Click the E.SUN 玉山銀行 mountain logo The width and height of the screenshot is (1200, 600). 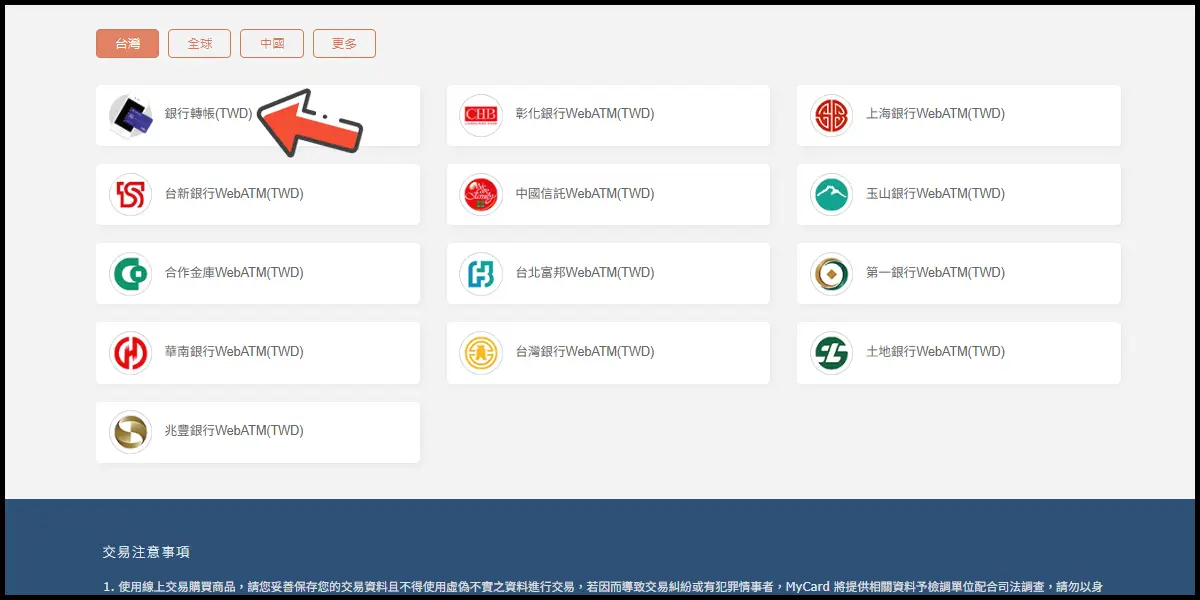pos(831,194)
